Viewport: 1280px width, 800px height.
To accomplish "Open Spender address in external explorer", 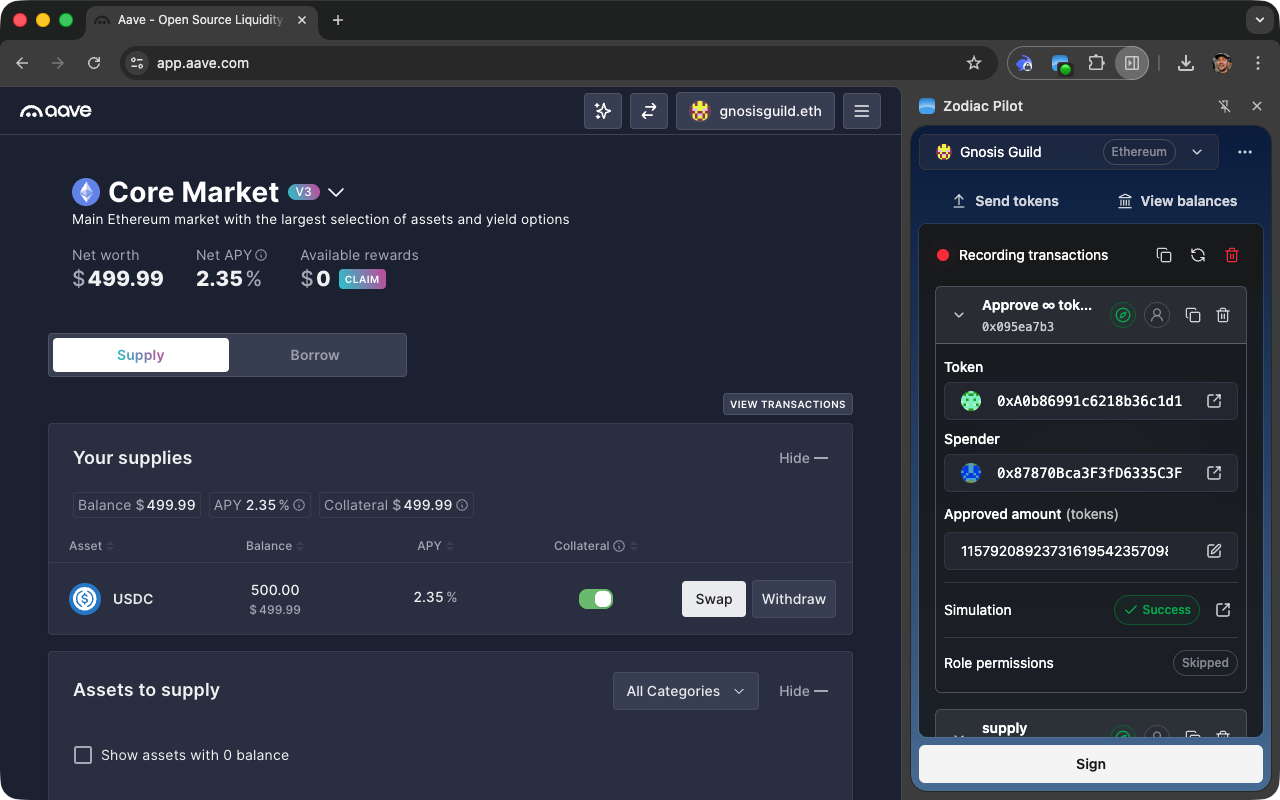I will (1214, 473).
